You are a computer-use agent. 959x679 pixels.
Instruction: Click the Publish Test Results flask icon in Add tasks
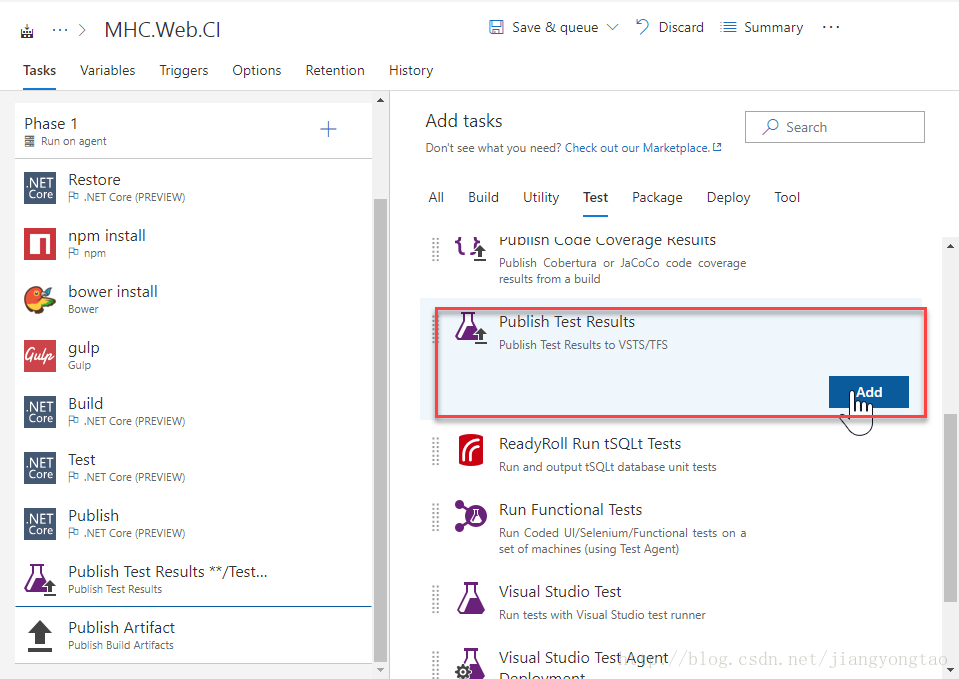tap(470, 328)
